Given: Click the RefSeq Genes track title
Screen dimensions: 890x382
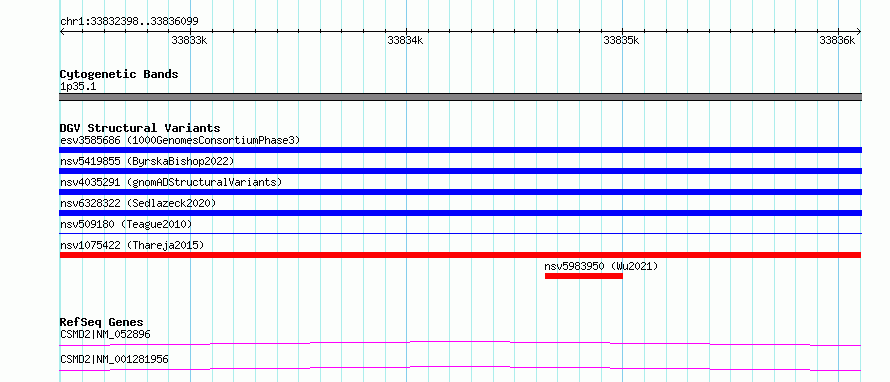Looking at the screenshot, I should [x=102, y=322].
